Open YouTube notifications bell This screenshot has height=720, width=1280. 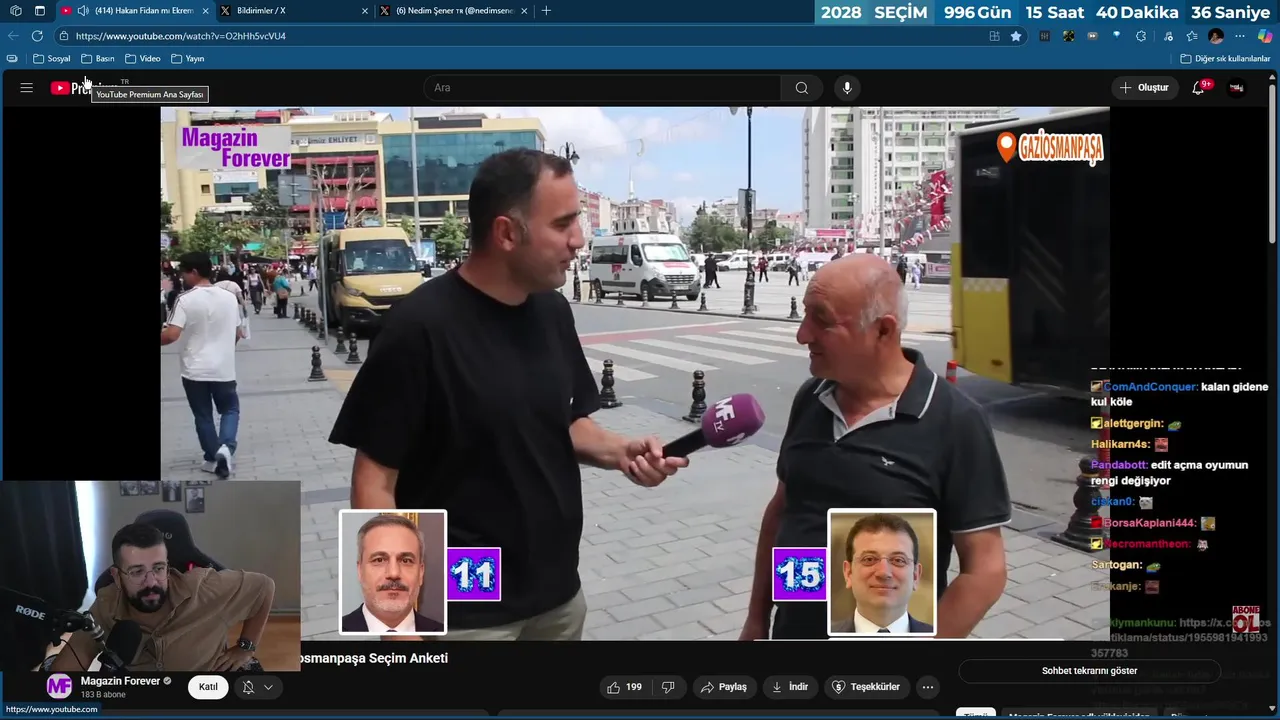[1199, 88]
